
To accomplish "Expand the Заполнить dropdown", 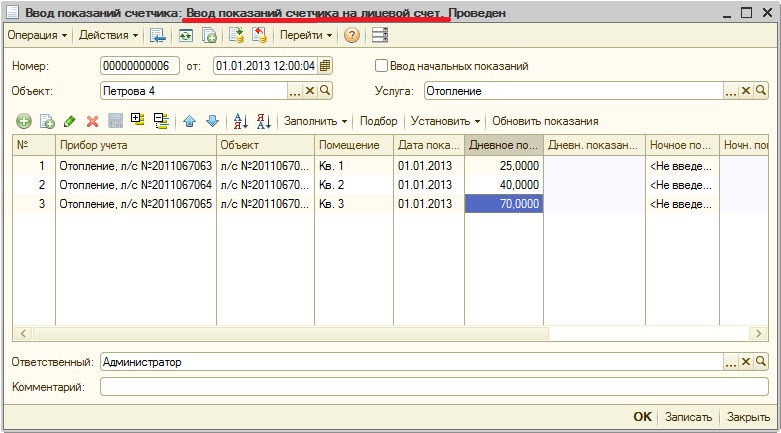I will (x=316, y=121).
